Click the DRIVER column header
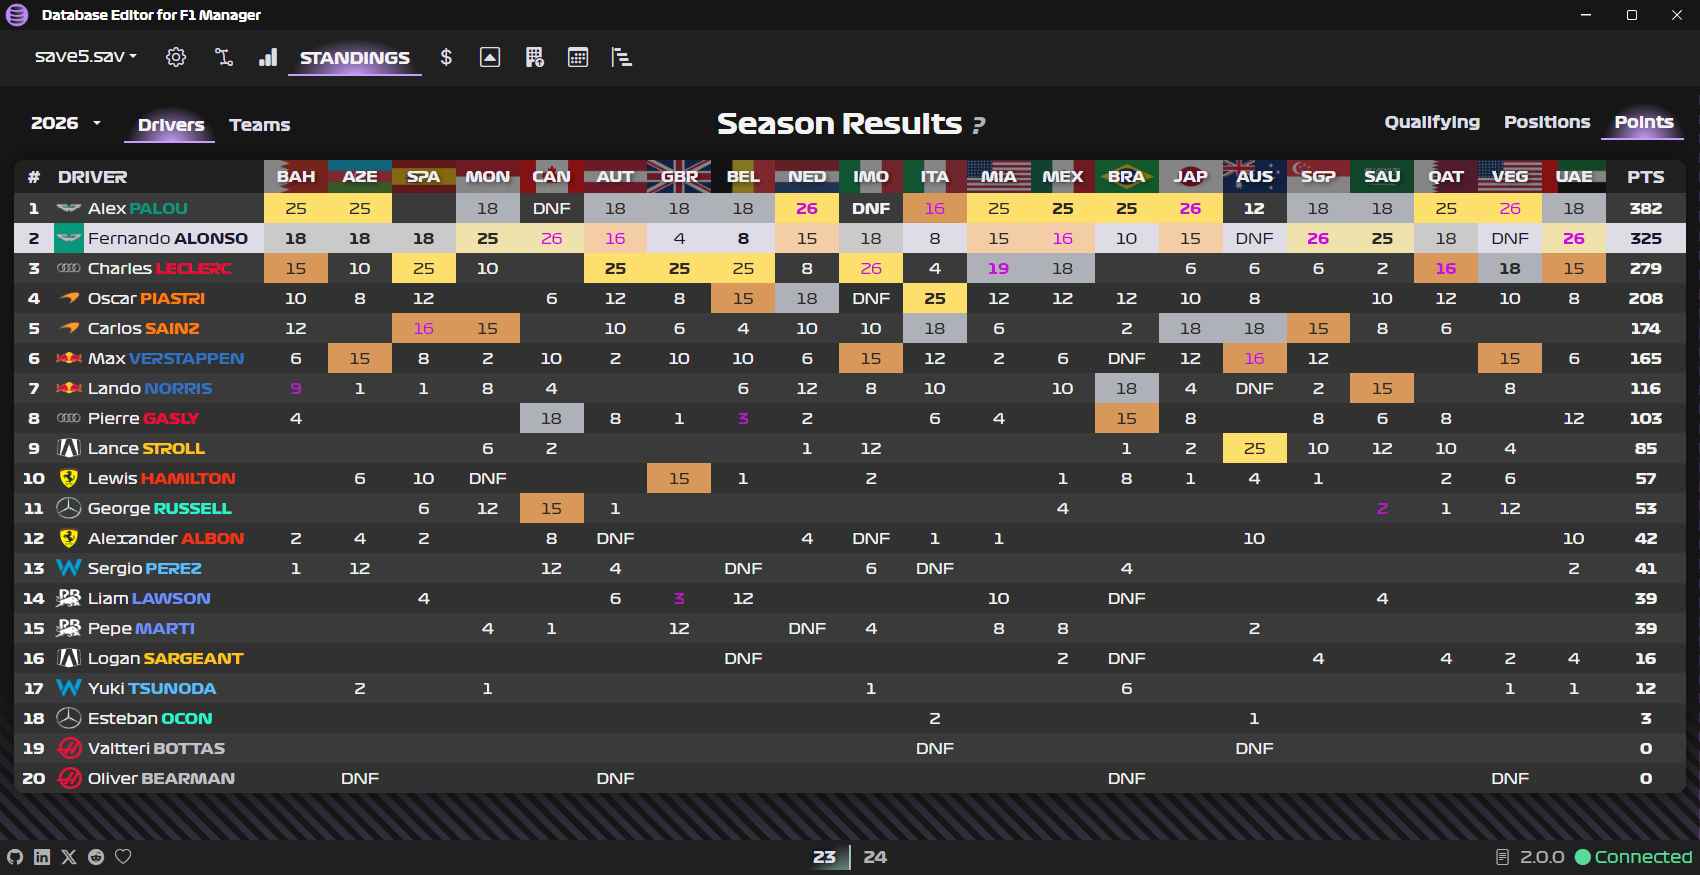Screen dimensions: 1700x875 coord(92,177)
